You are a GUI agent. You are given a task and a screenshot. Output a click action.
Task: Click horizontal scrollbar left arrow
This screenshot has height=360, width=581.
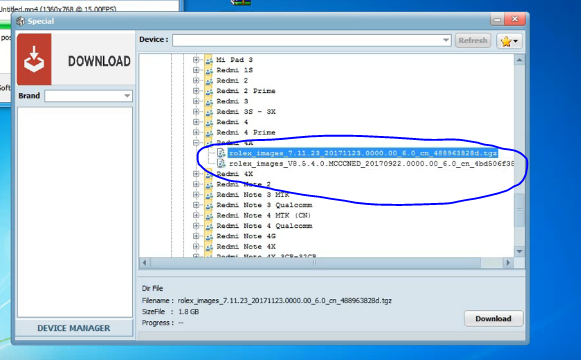pos(144,263)
